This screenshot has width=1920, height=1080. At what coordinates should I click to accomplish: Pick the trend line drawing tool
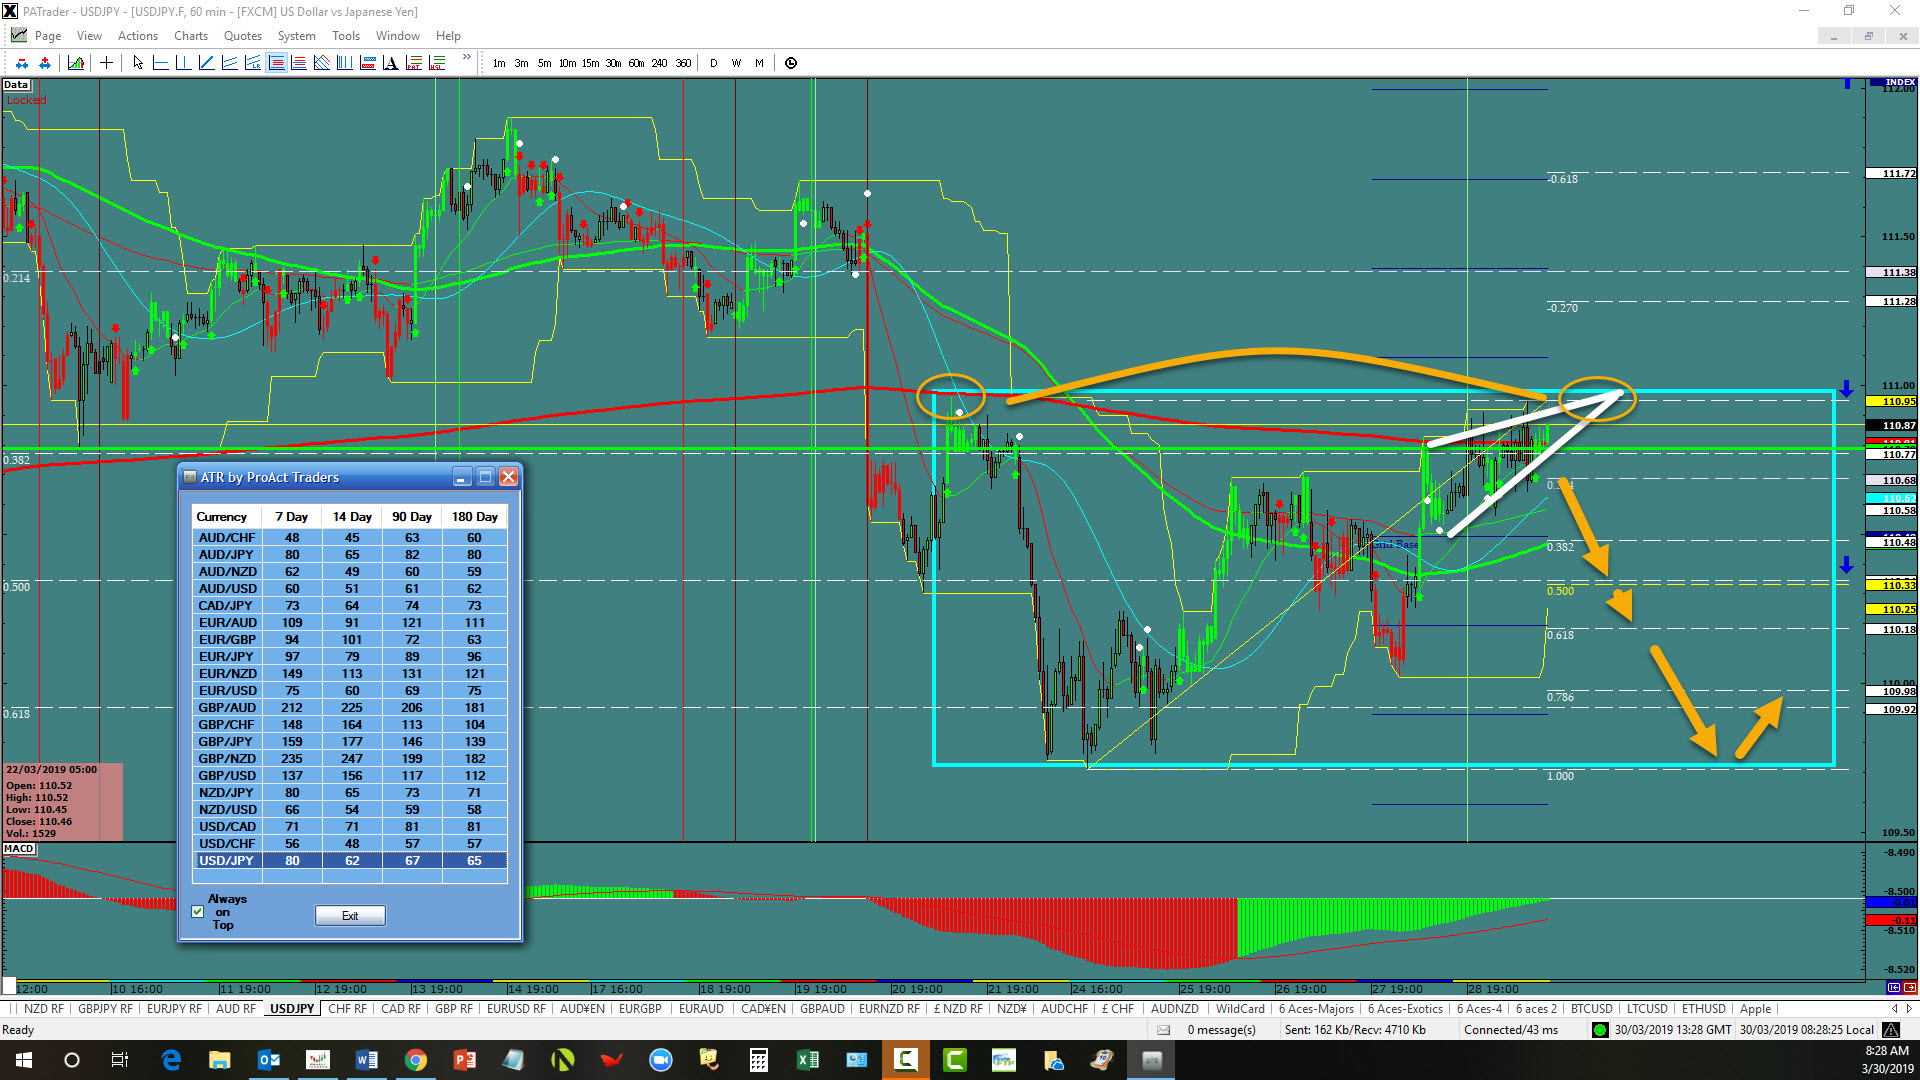[x=206, y=63]
